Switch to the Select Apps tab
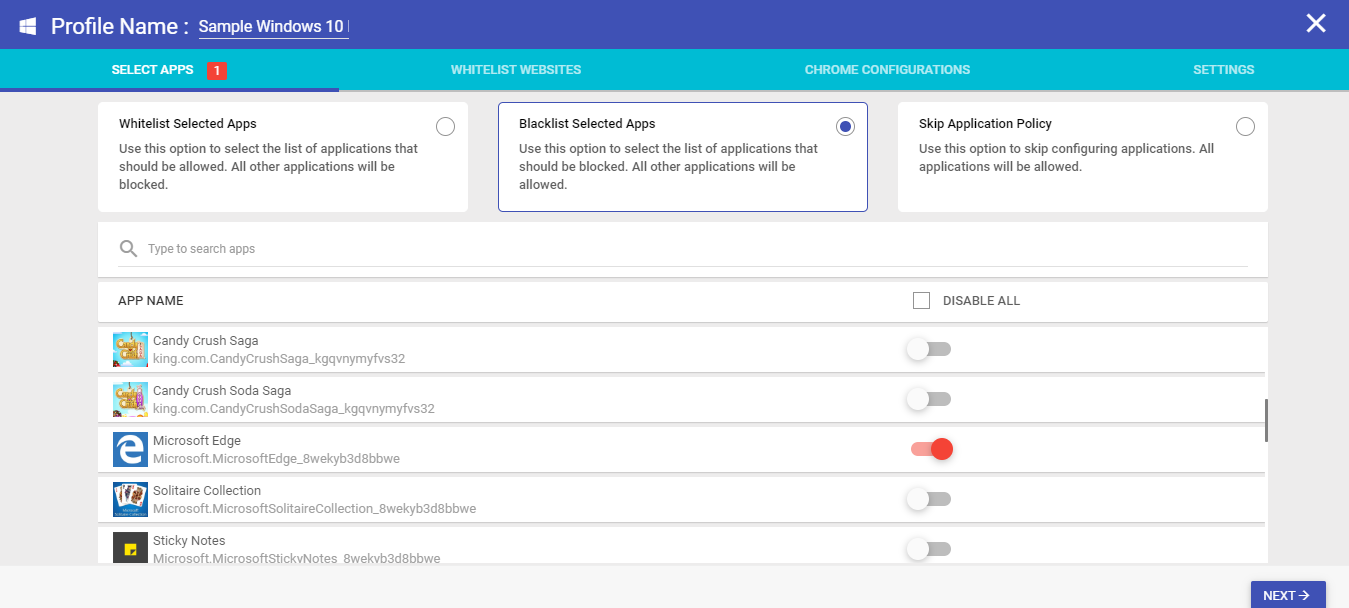This screenshot has height=608, width=1349. [169, 70]
